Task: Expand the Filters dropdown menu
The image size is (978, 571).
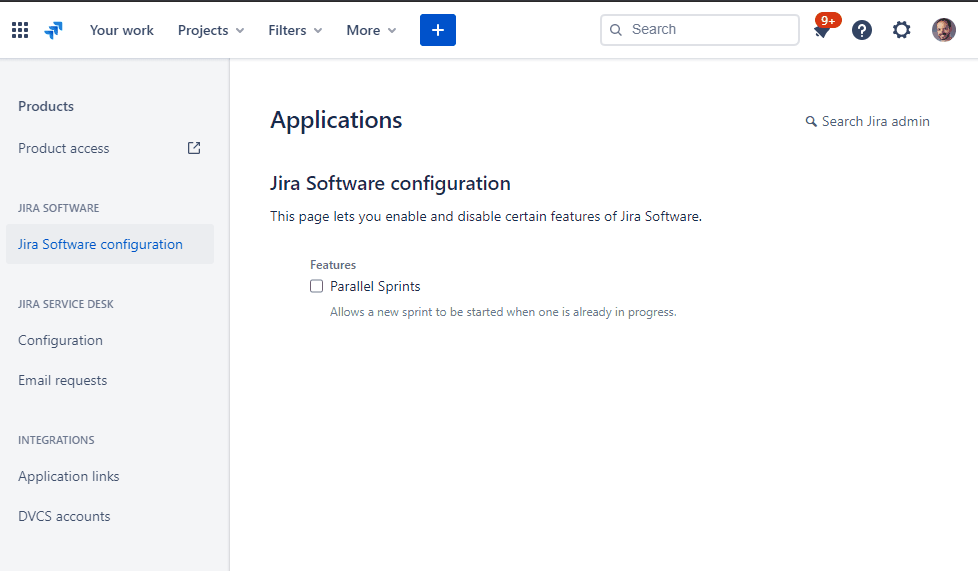Action: [295, 30]
